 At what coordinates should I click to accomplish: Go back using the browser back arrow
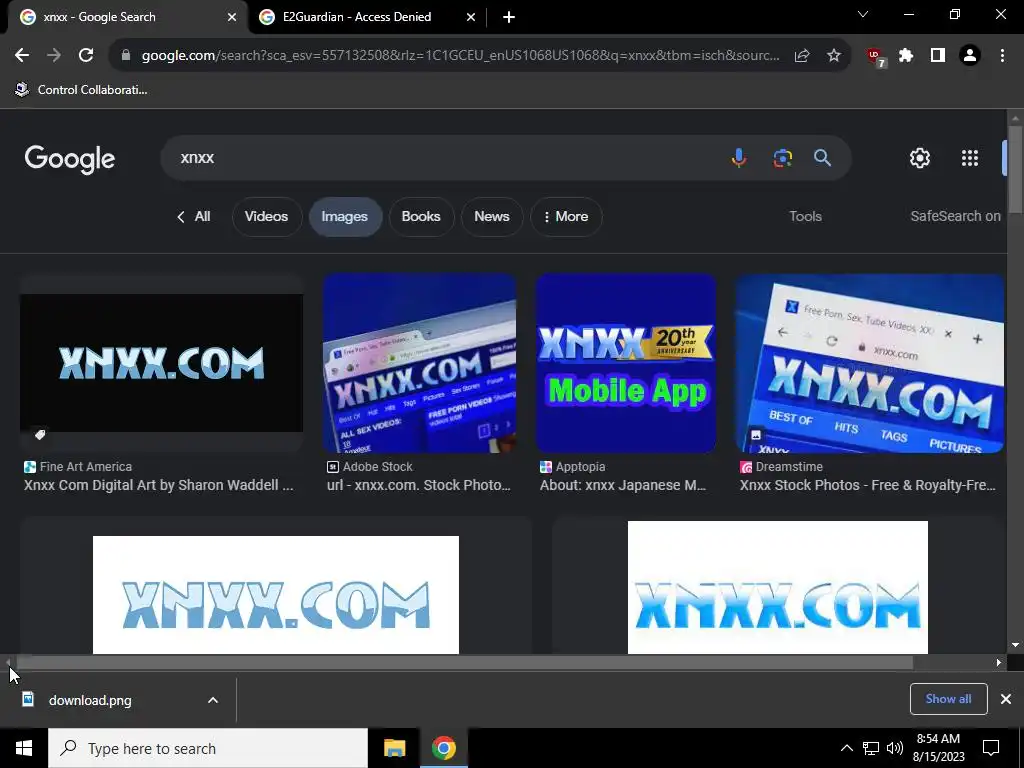[22, 56]
